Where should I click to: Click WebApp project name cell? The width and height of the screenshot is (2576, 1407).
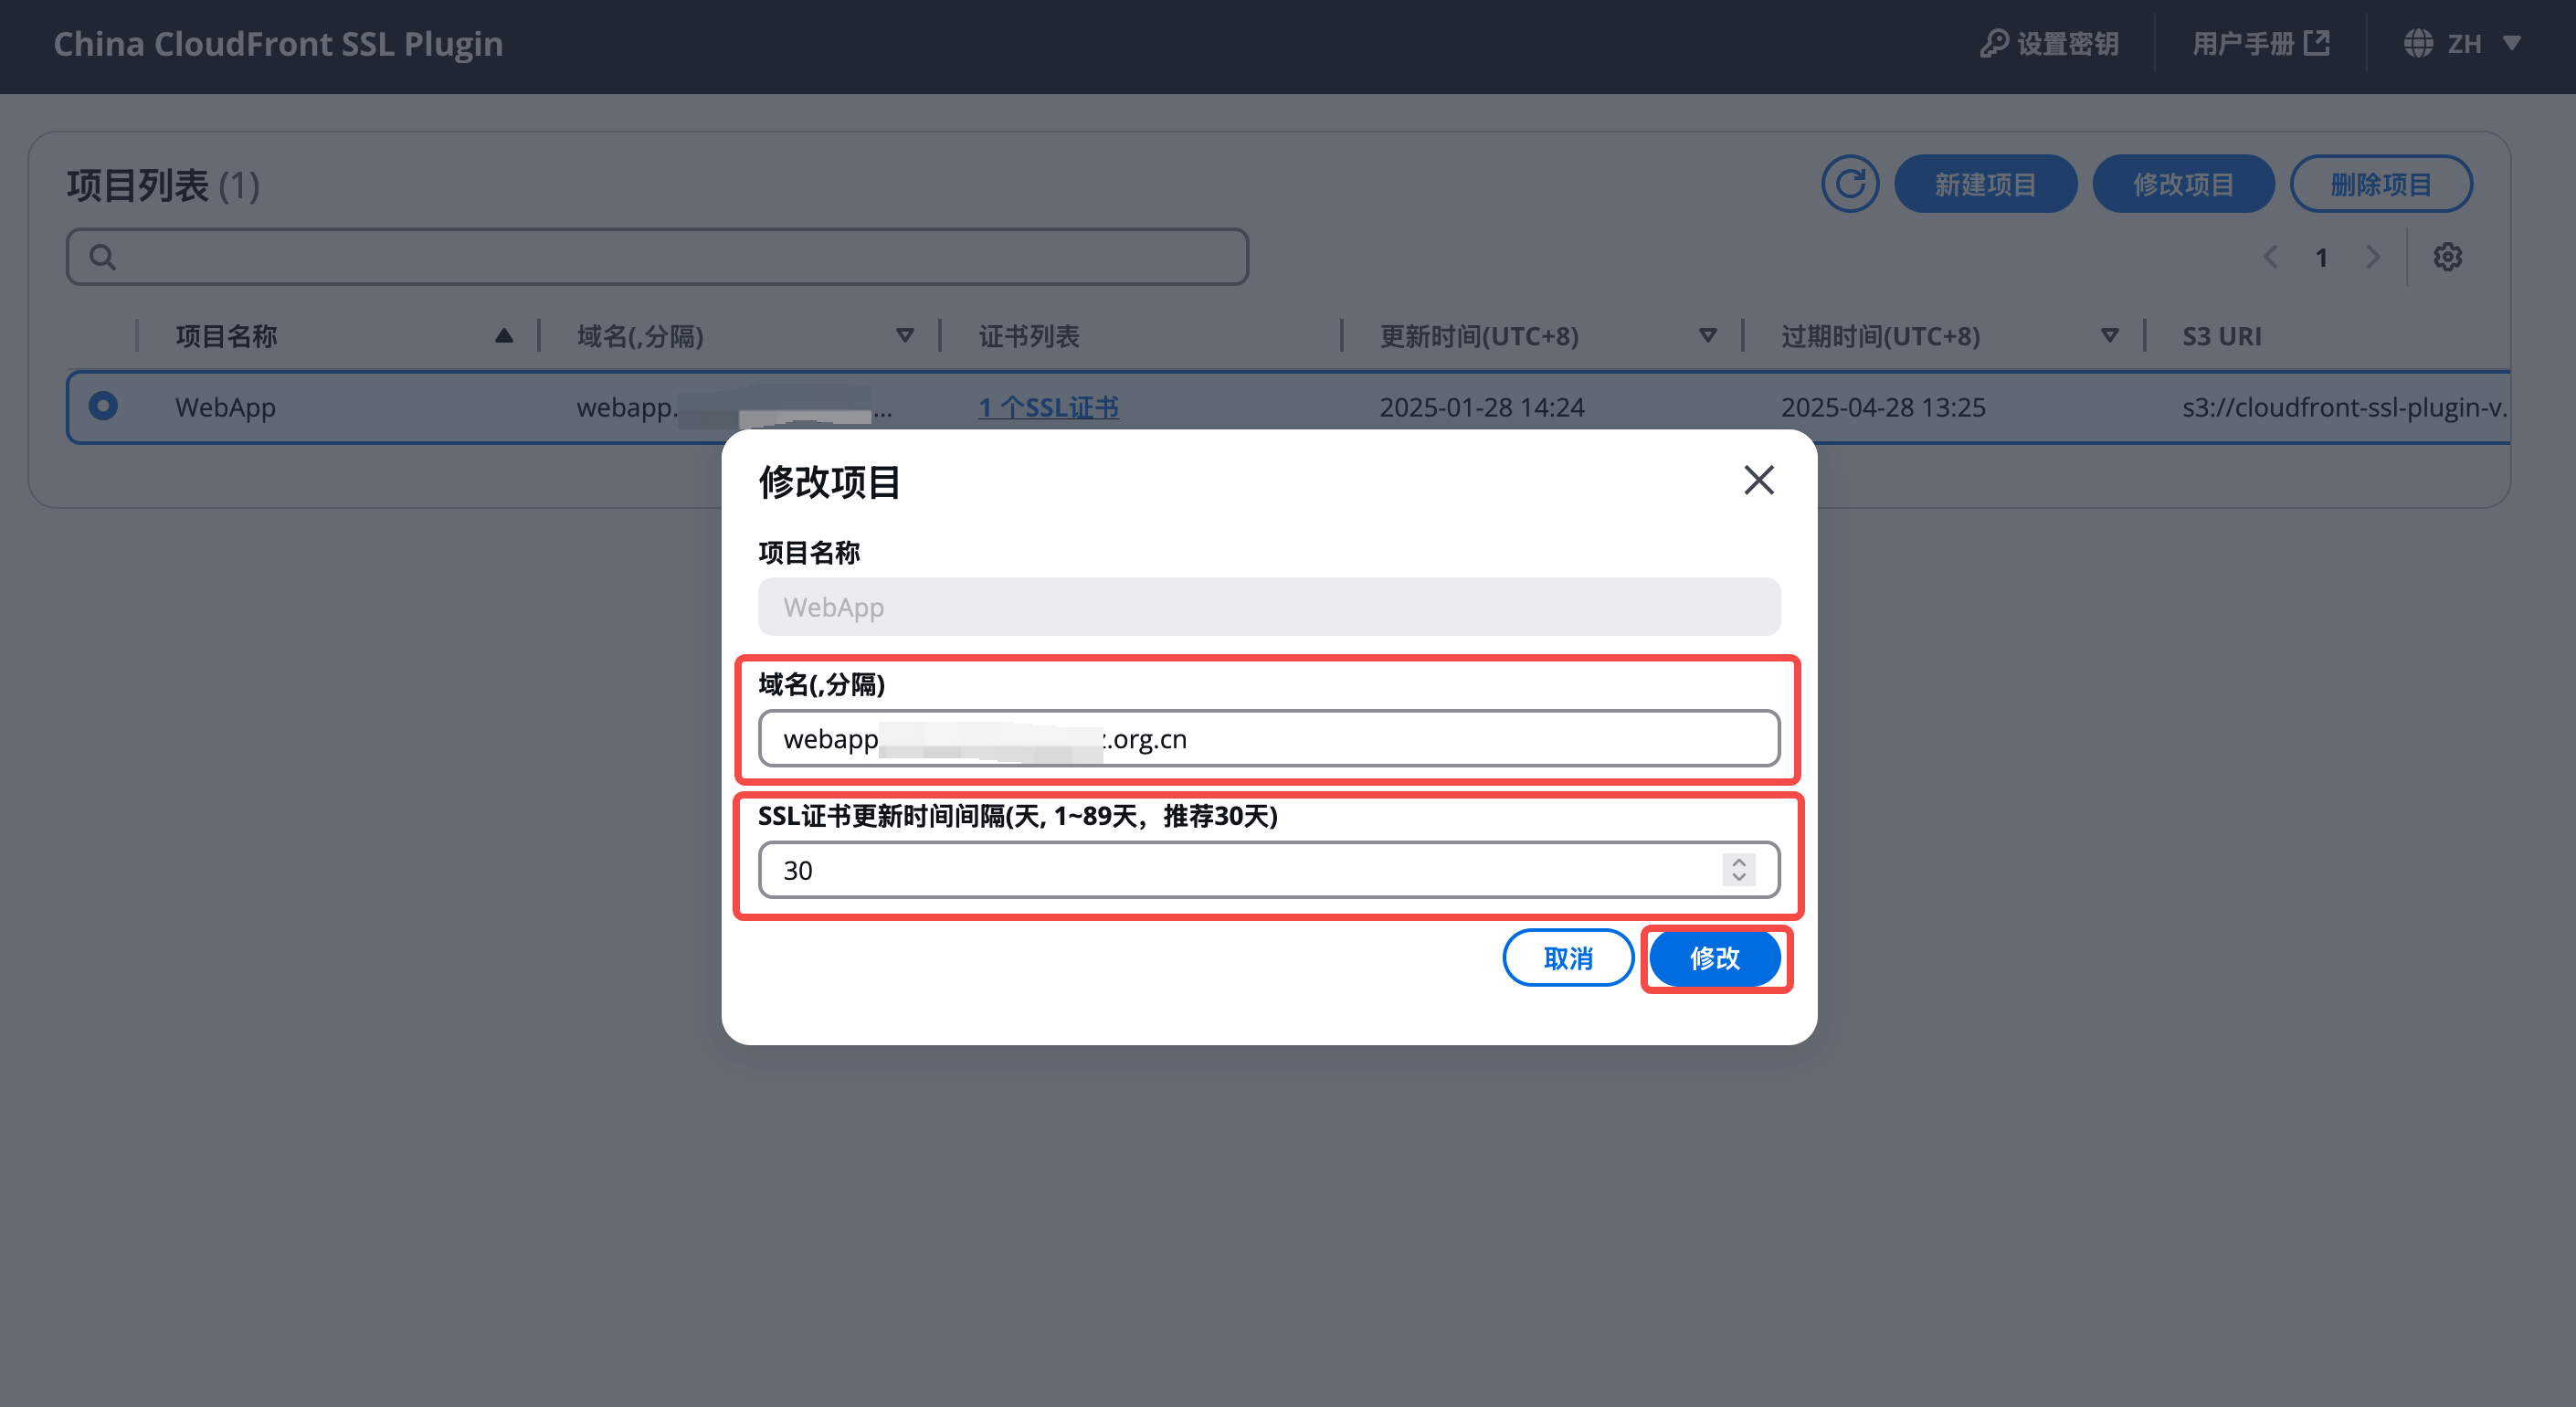(x=225, y=407)
